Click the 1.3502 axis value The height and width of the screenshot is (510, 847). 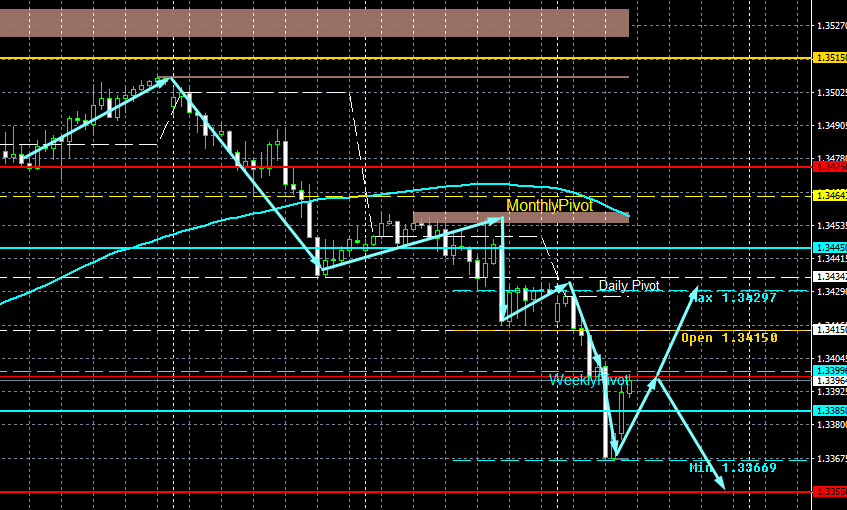pos(831,93)
